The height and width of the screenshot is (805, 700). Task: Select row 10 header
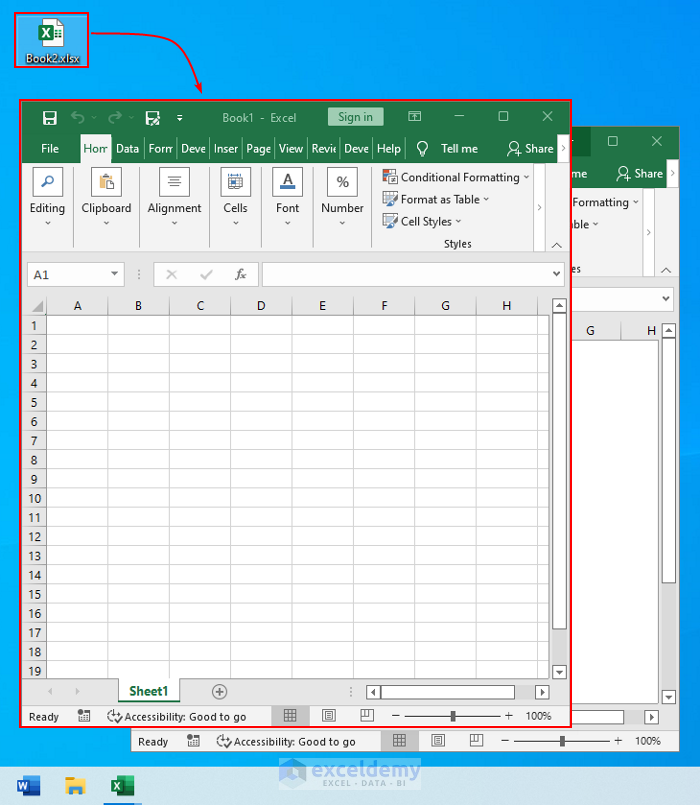pyautogui.click(x=34, y=499)
